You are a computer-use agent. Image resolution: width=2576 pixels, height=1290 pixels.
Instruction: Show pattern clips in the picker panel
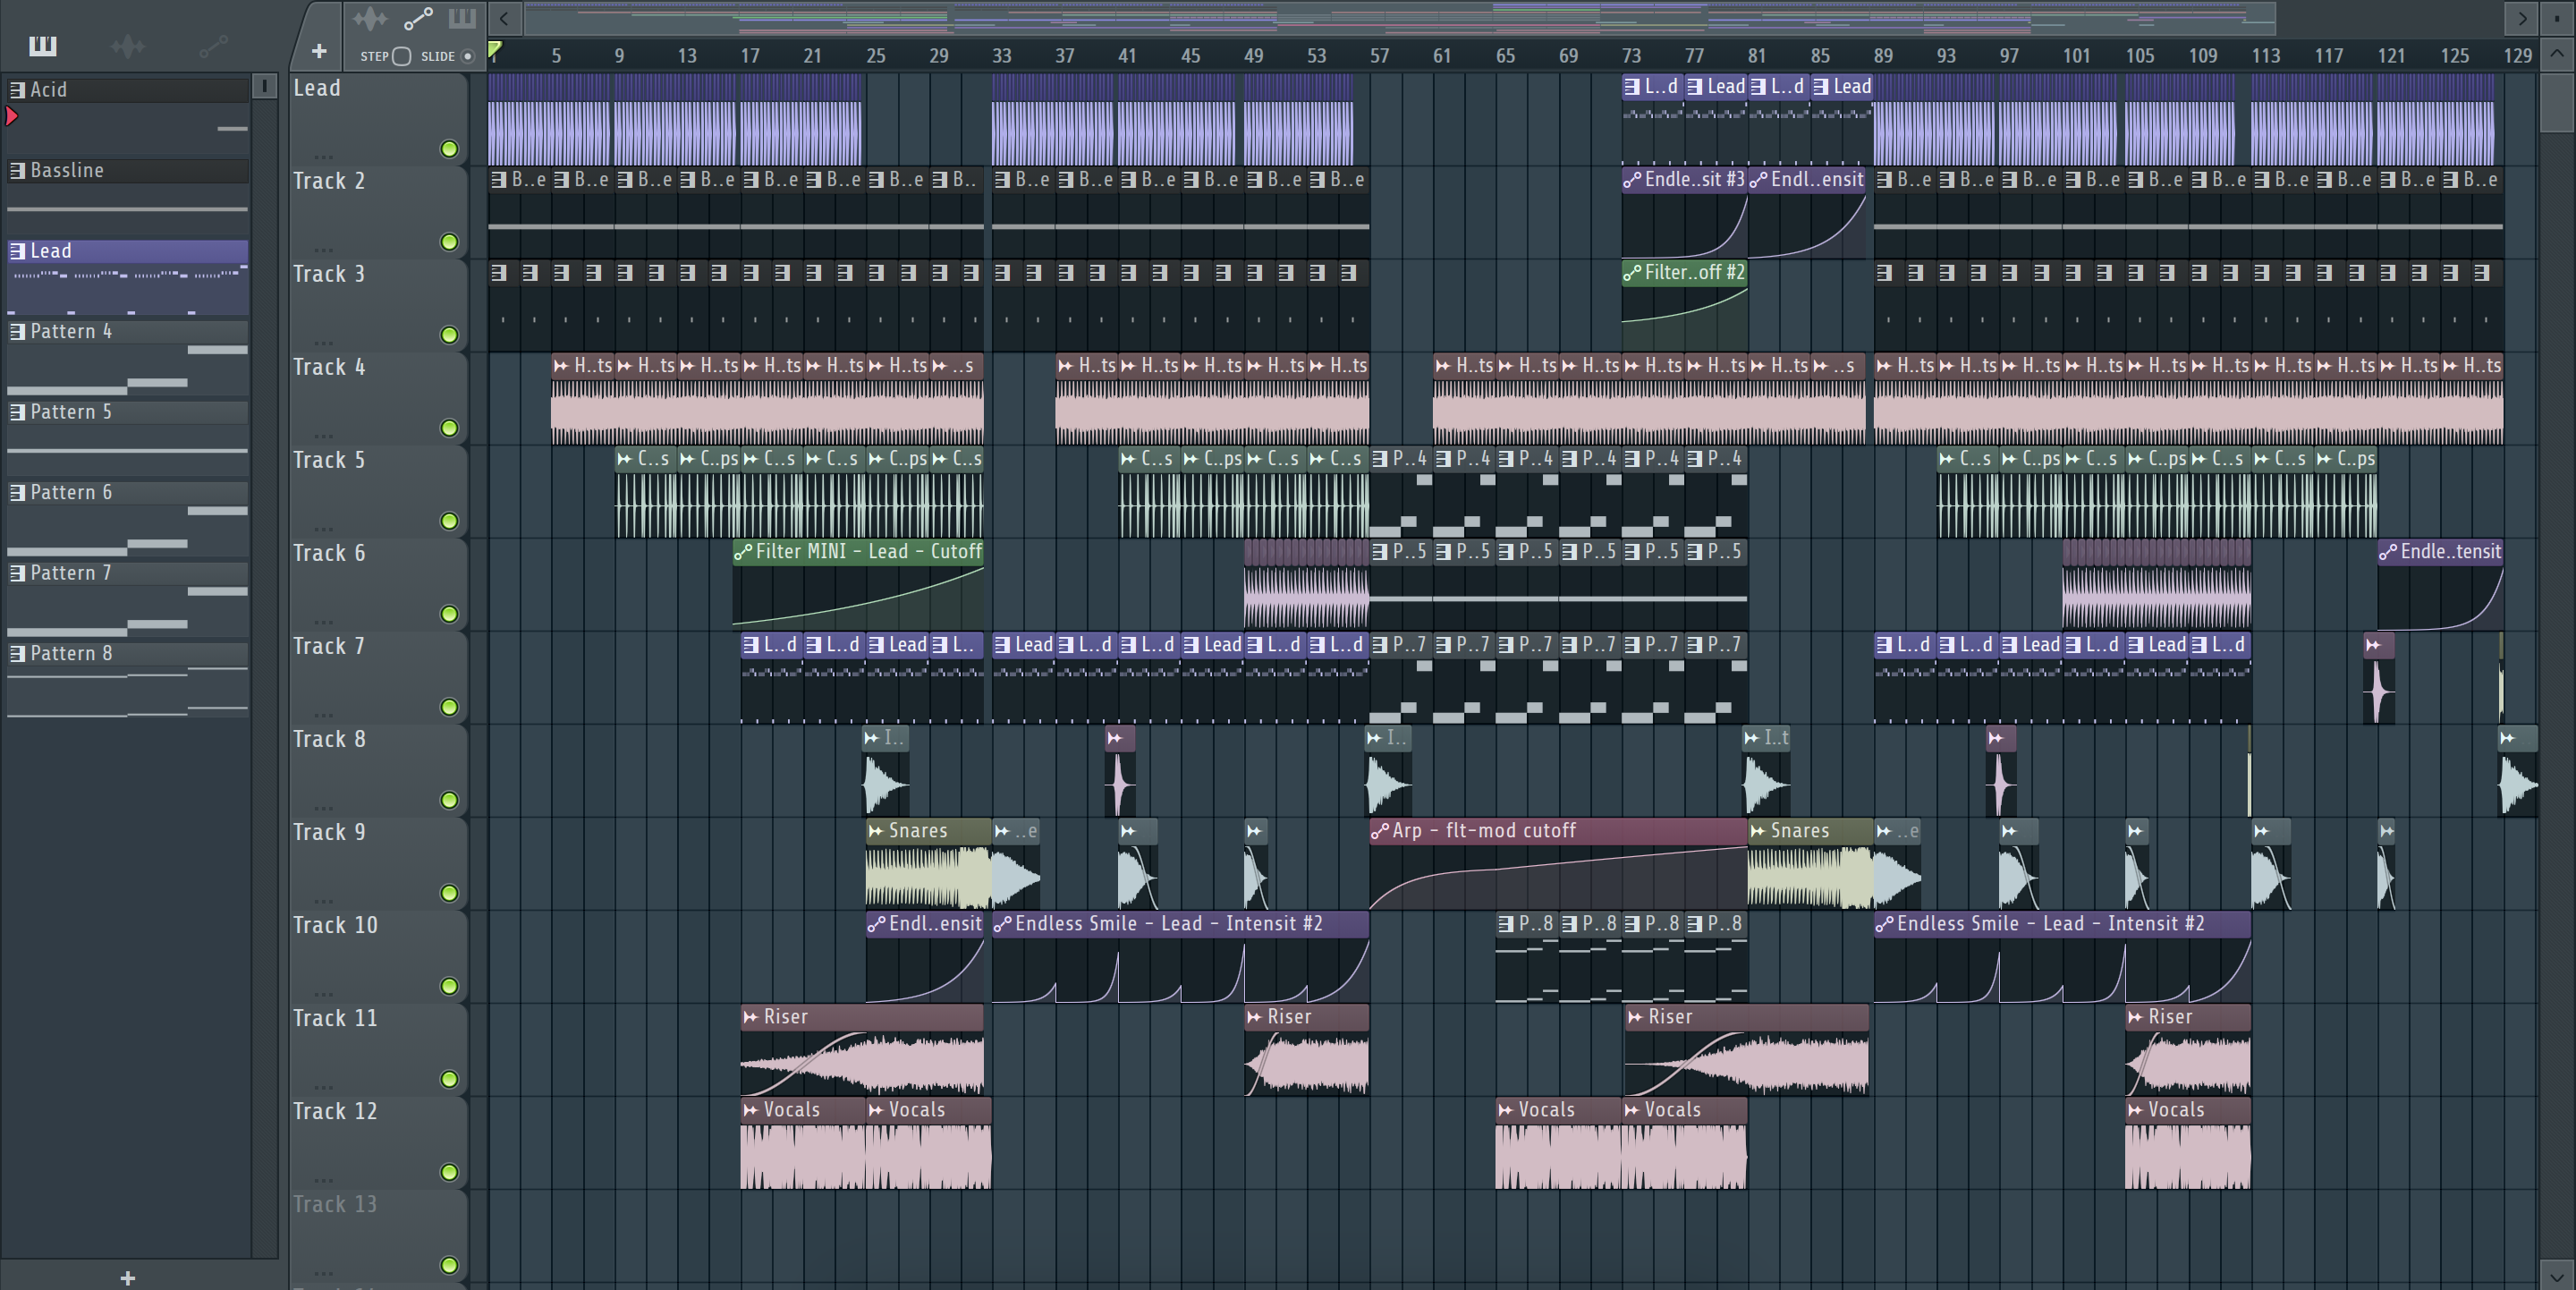coord(43,46)
